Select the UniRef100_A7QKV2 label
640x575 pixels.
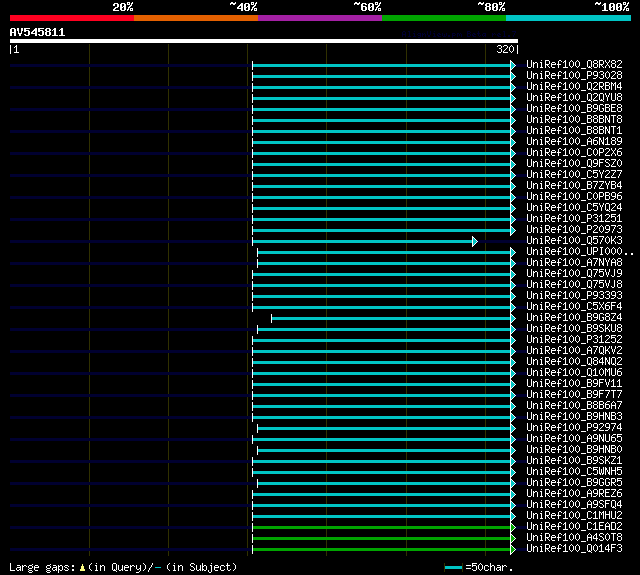tap(574, 351)
